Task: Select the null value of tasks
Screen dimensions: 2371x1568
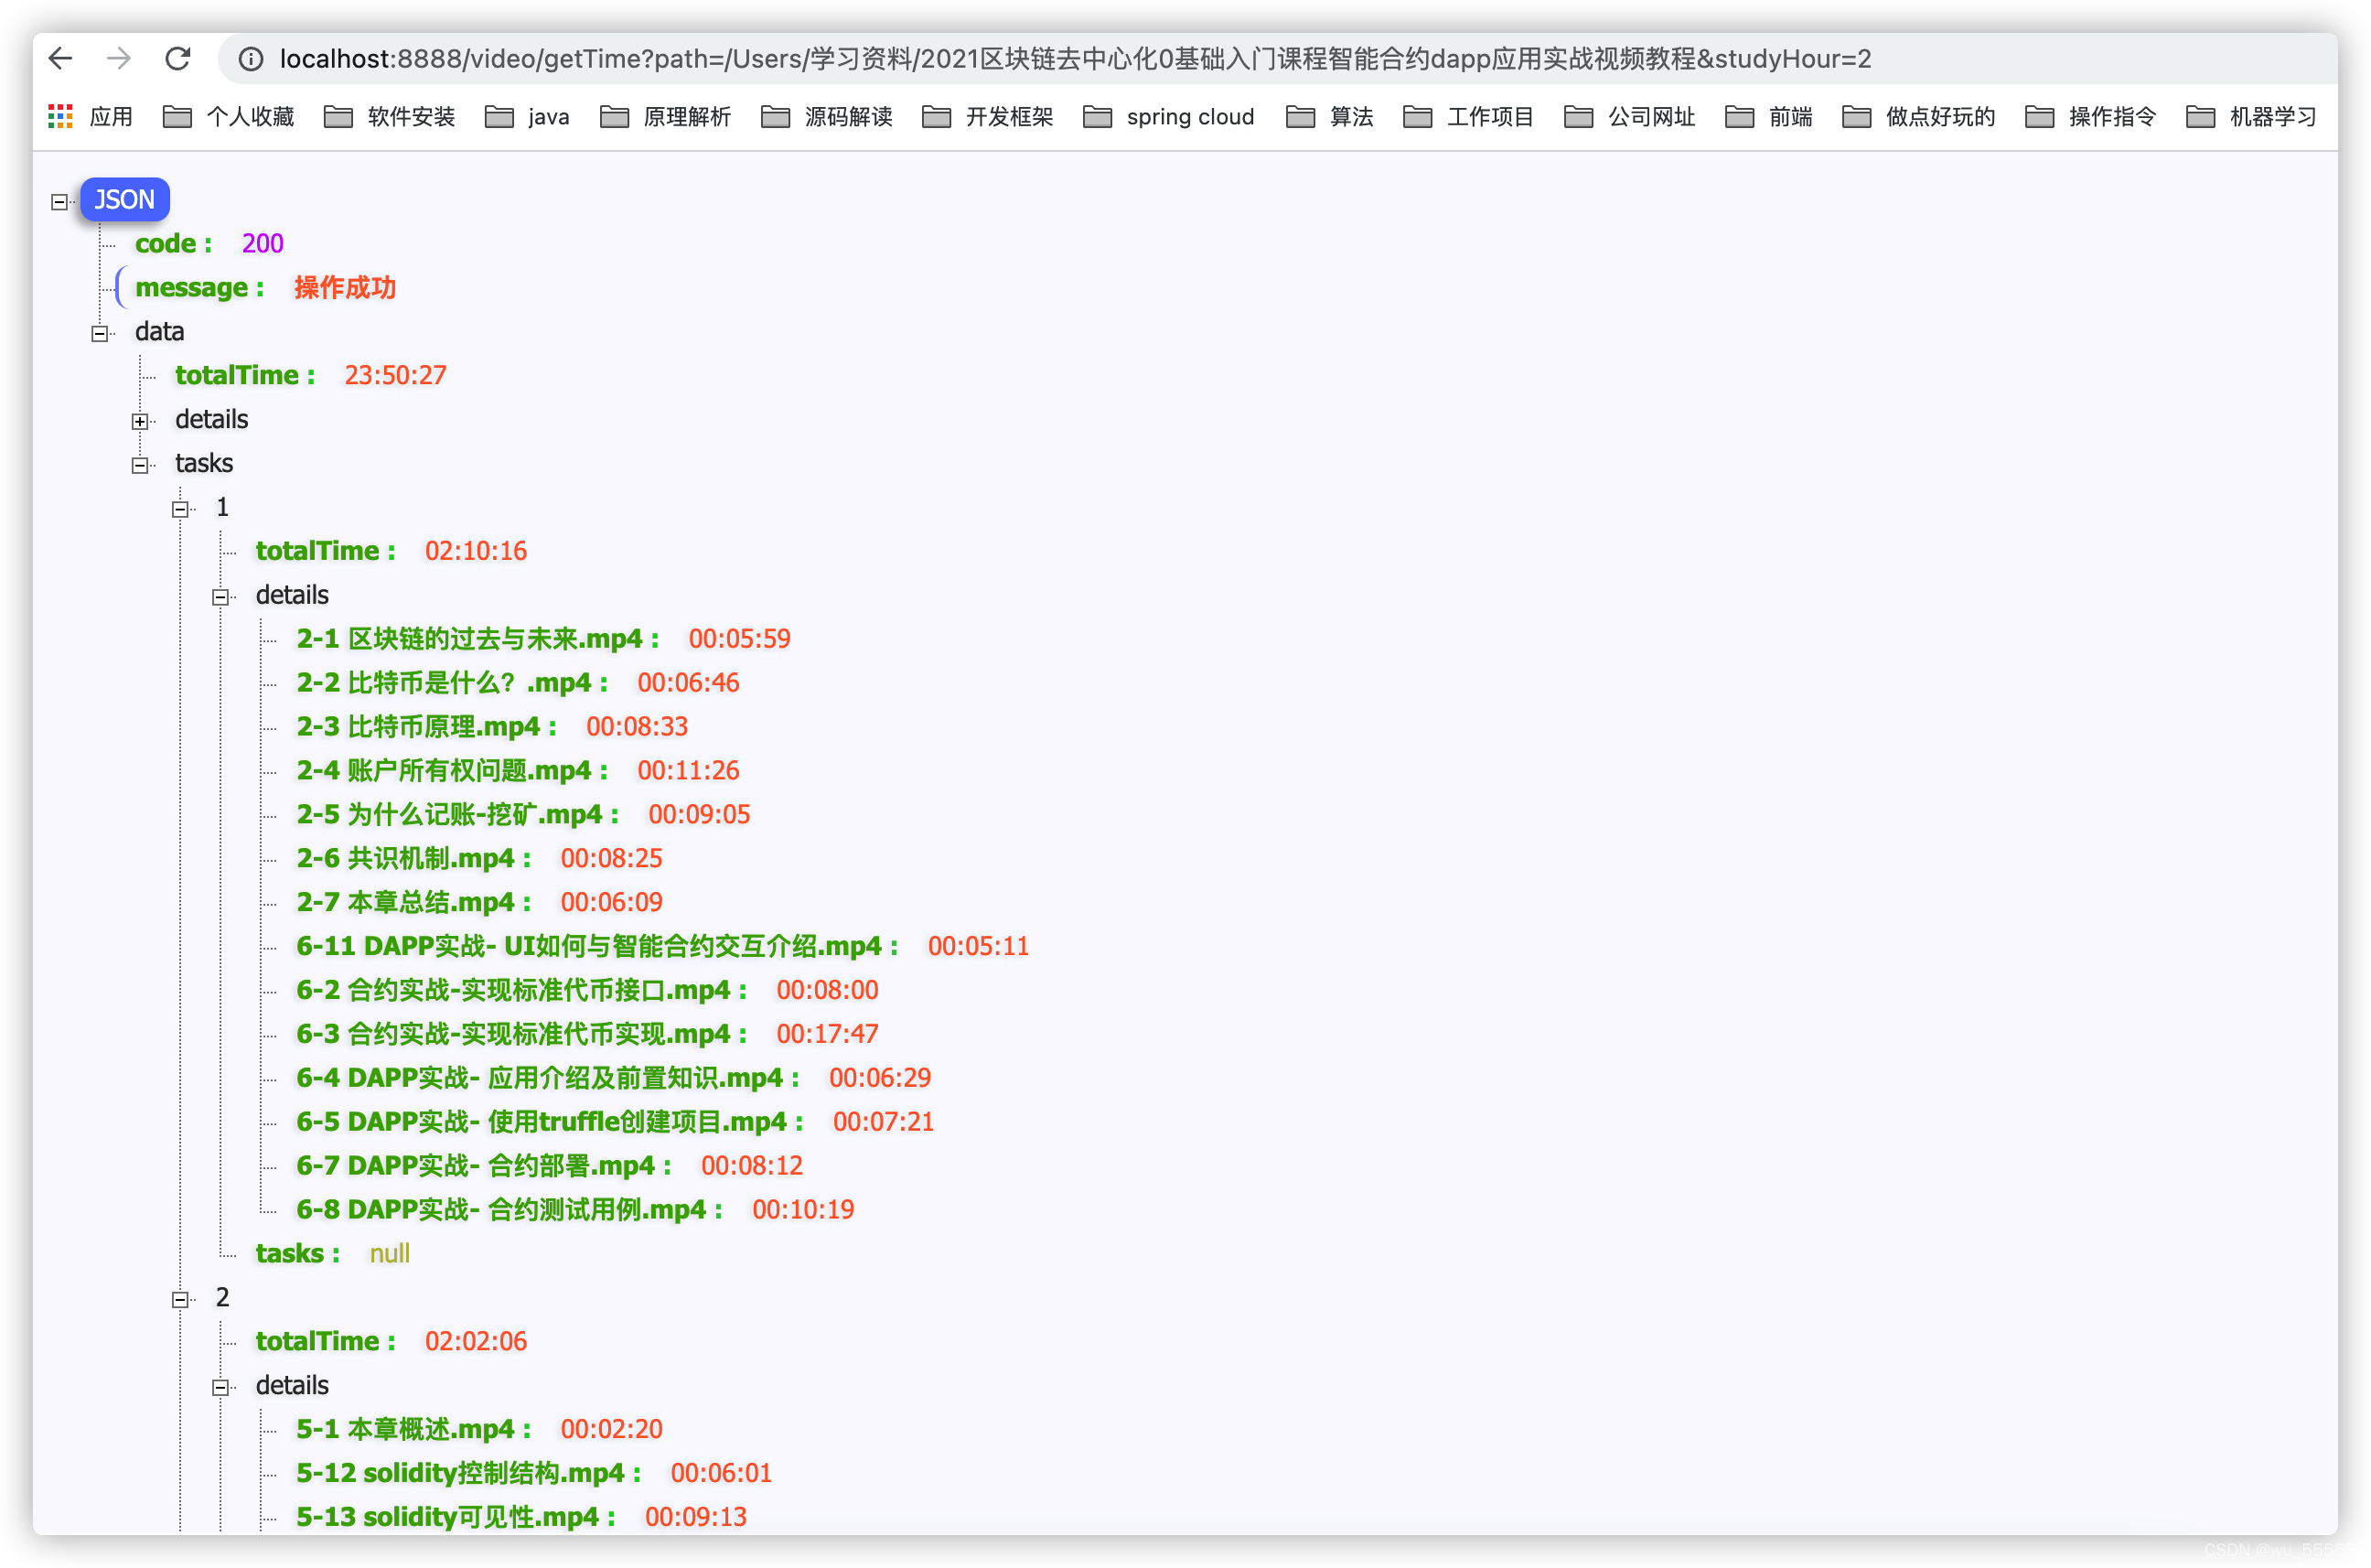Action: pos(390,1255)
